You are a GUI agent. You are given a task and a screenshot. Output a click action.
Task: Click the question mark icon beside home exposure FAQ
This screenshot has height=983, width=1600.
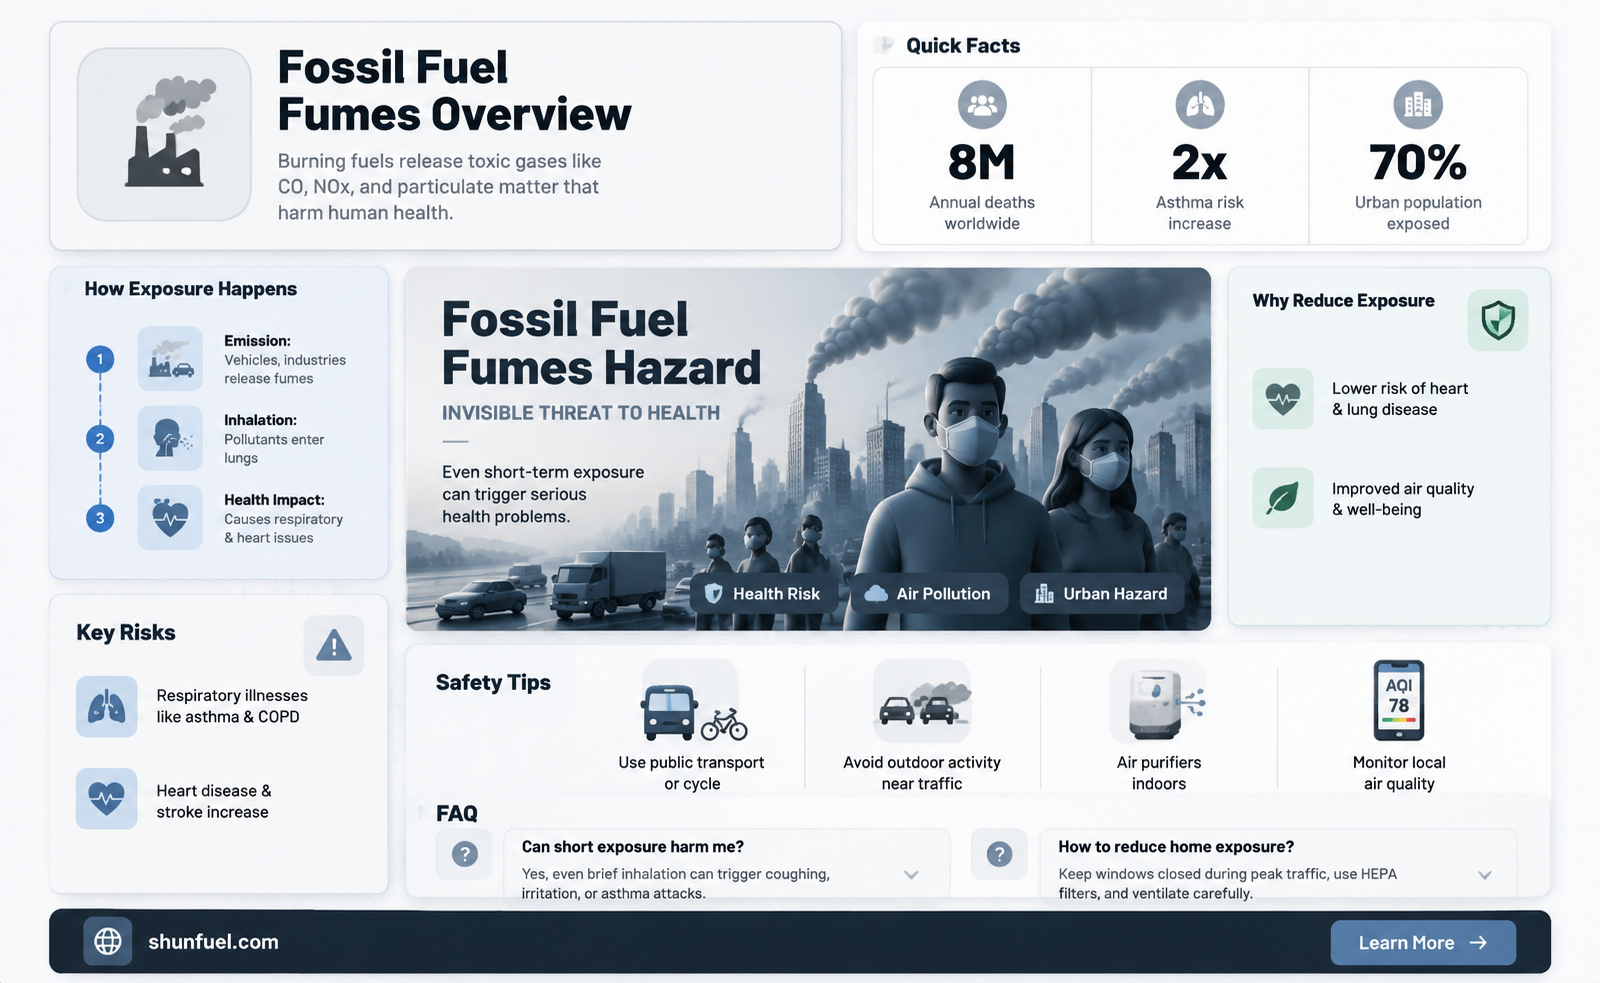click(x=1000, y=854)
